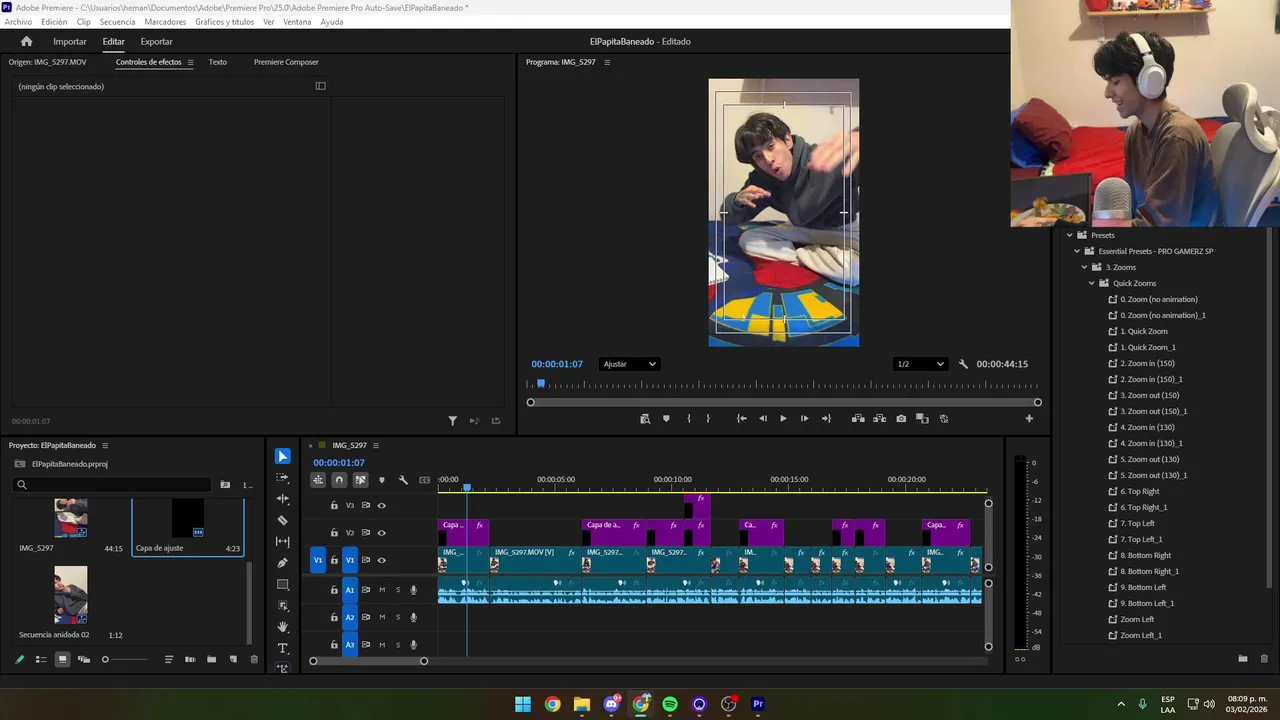Click Mark Out bracket button
The image size is (1280, 720).
[x=708, y=419]
